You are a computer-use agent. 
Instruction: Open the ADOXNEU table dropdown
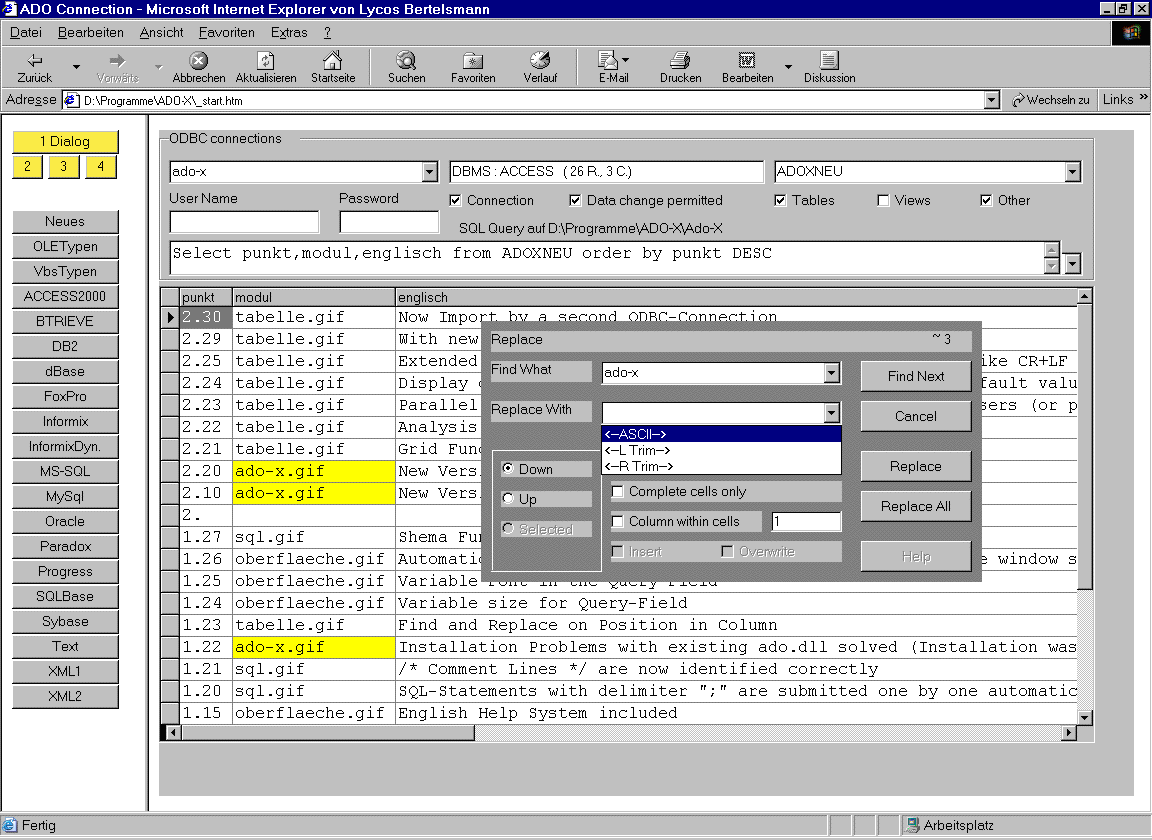1073,172
